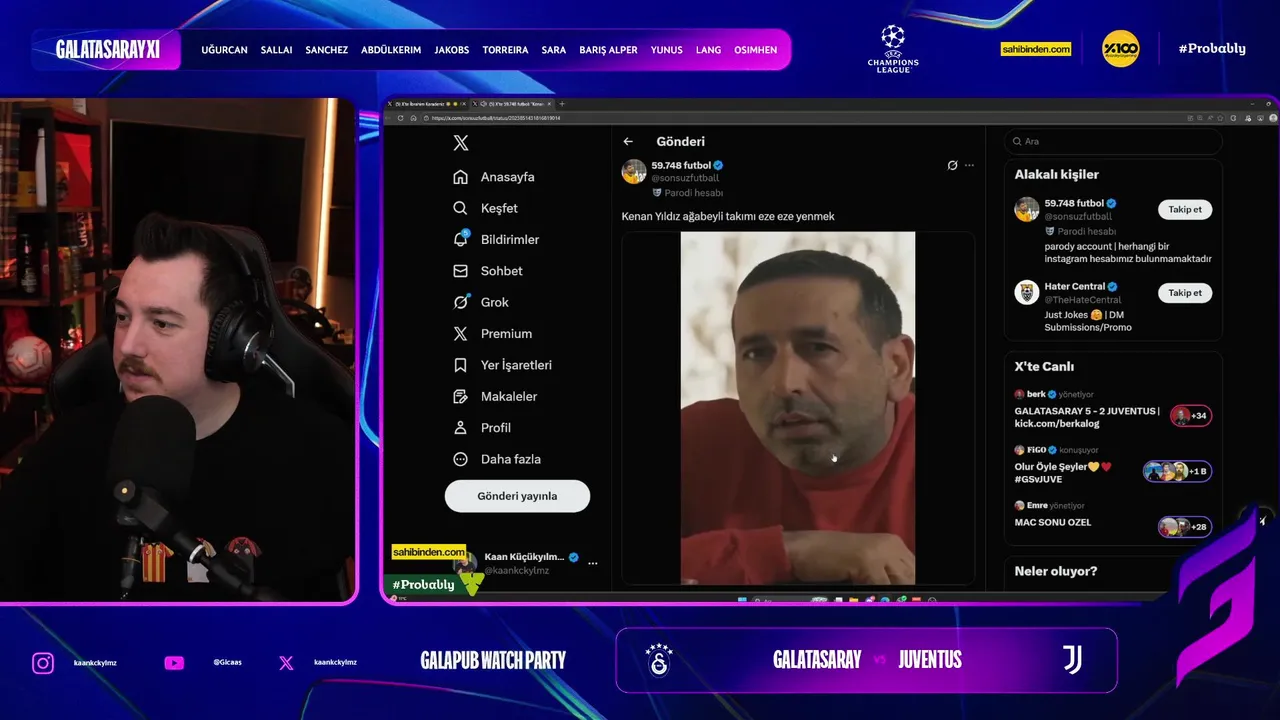
Task: Click @TheHateCentral handle
Action: (1083, 300)
